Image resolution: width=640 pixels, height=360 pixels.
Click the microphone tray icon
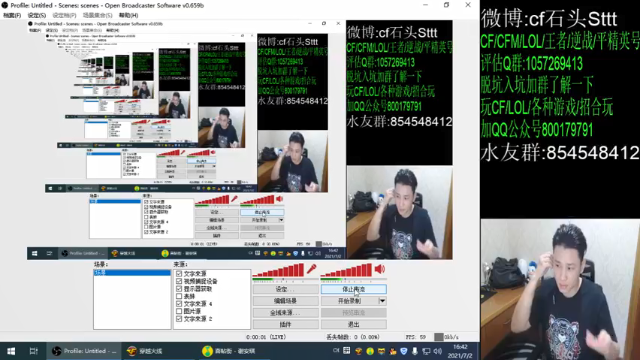[x=415, y=351]
